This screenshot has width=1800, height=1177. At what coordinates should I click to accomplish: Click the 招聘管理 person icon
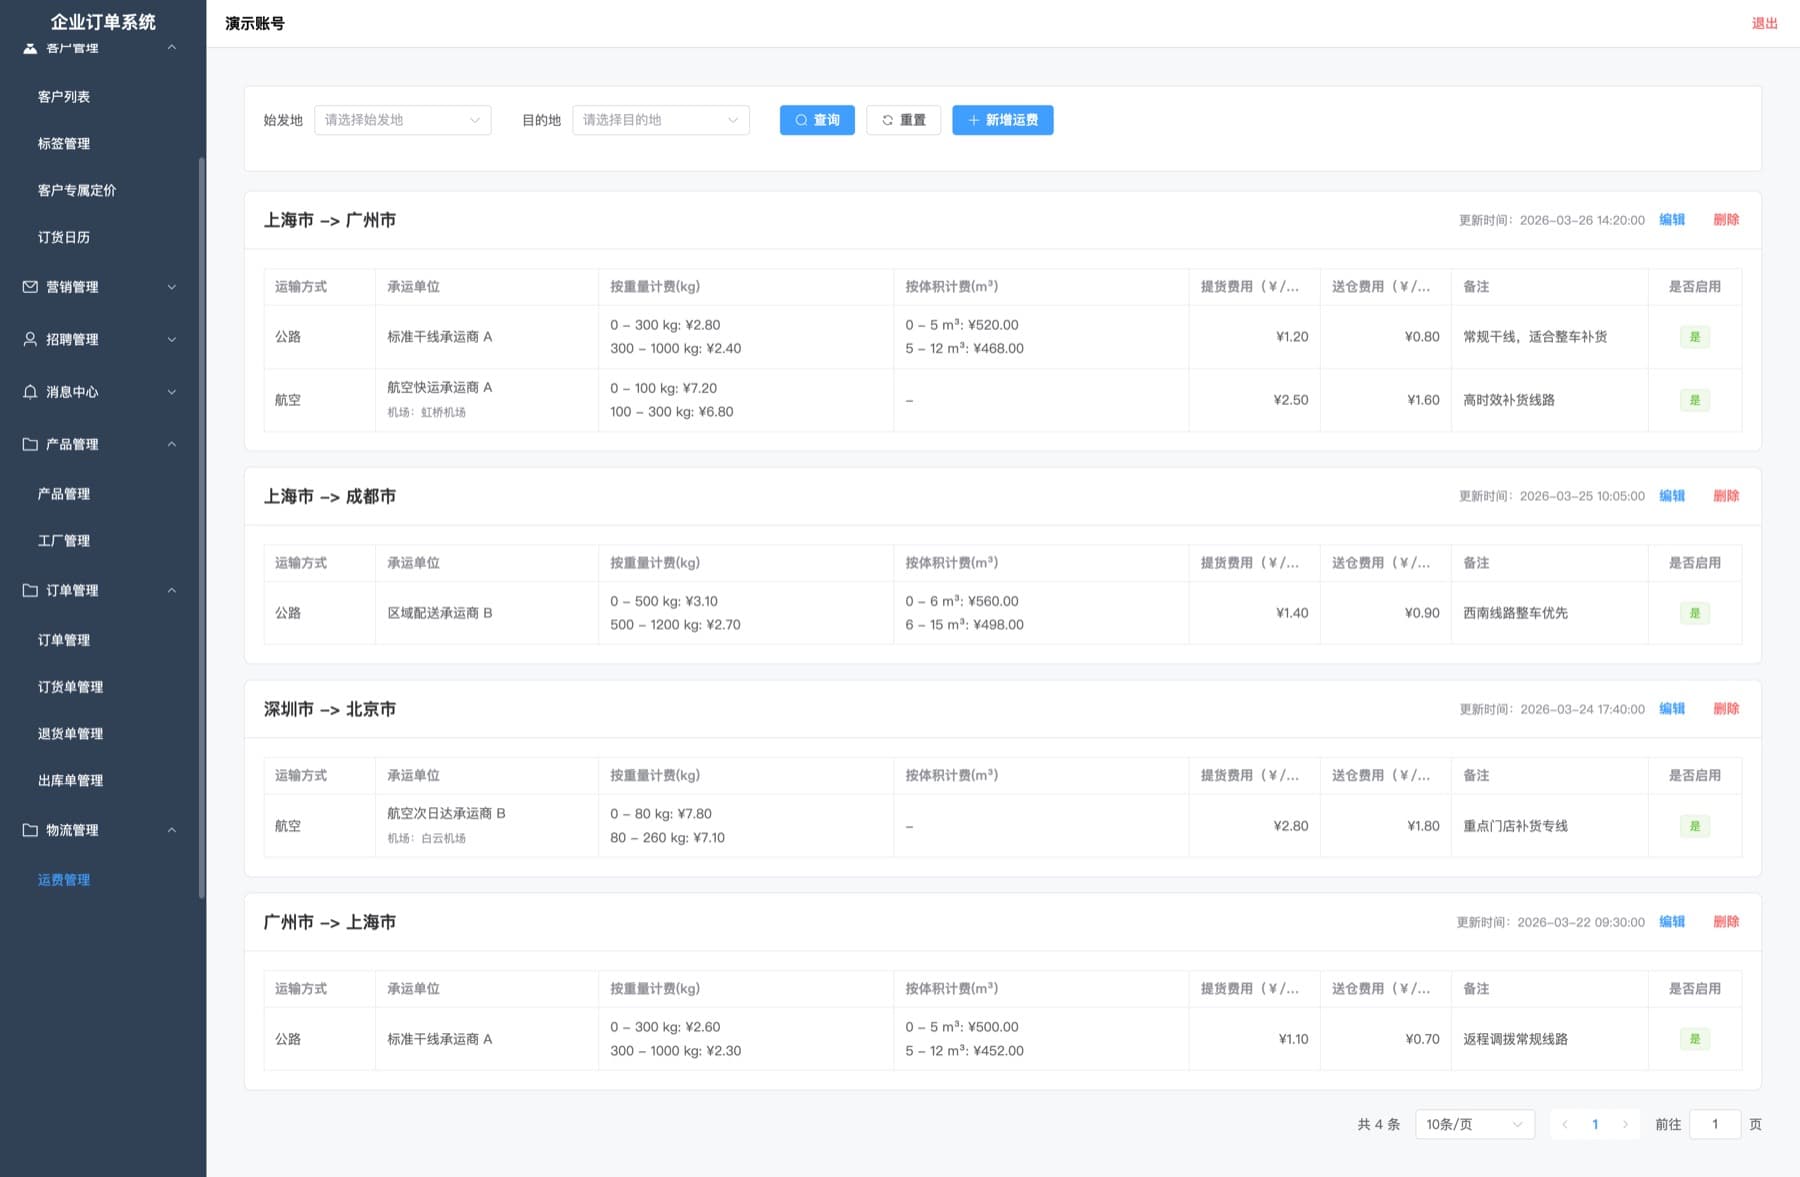30,339
